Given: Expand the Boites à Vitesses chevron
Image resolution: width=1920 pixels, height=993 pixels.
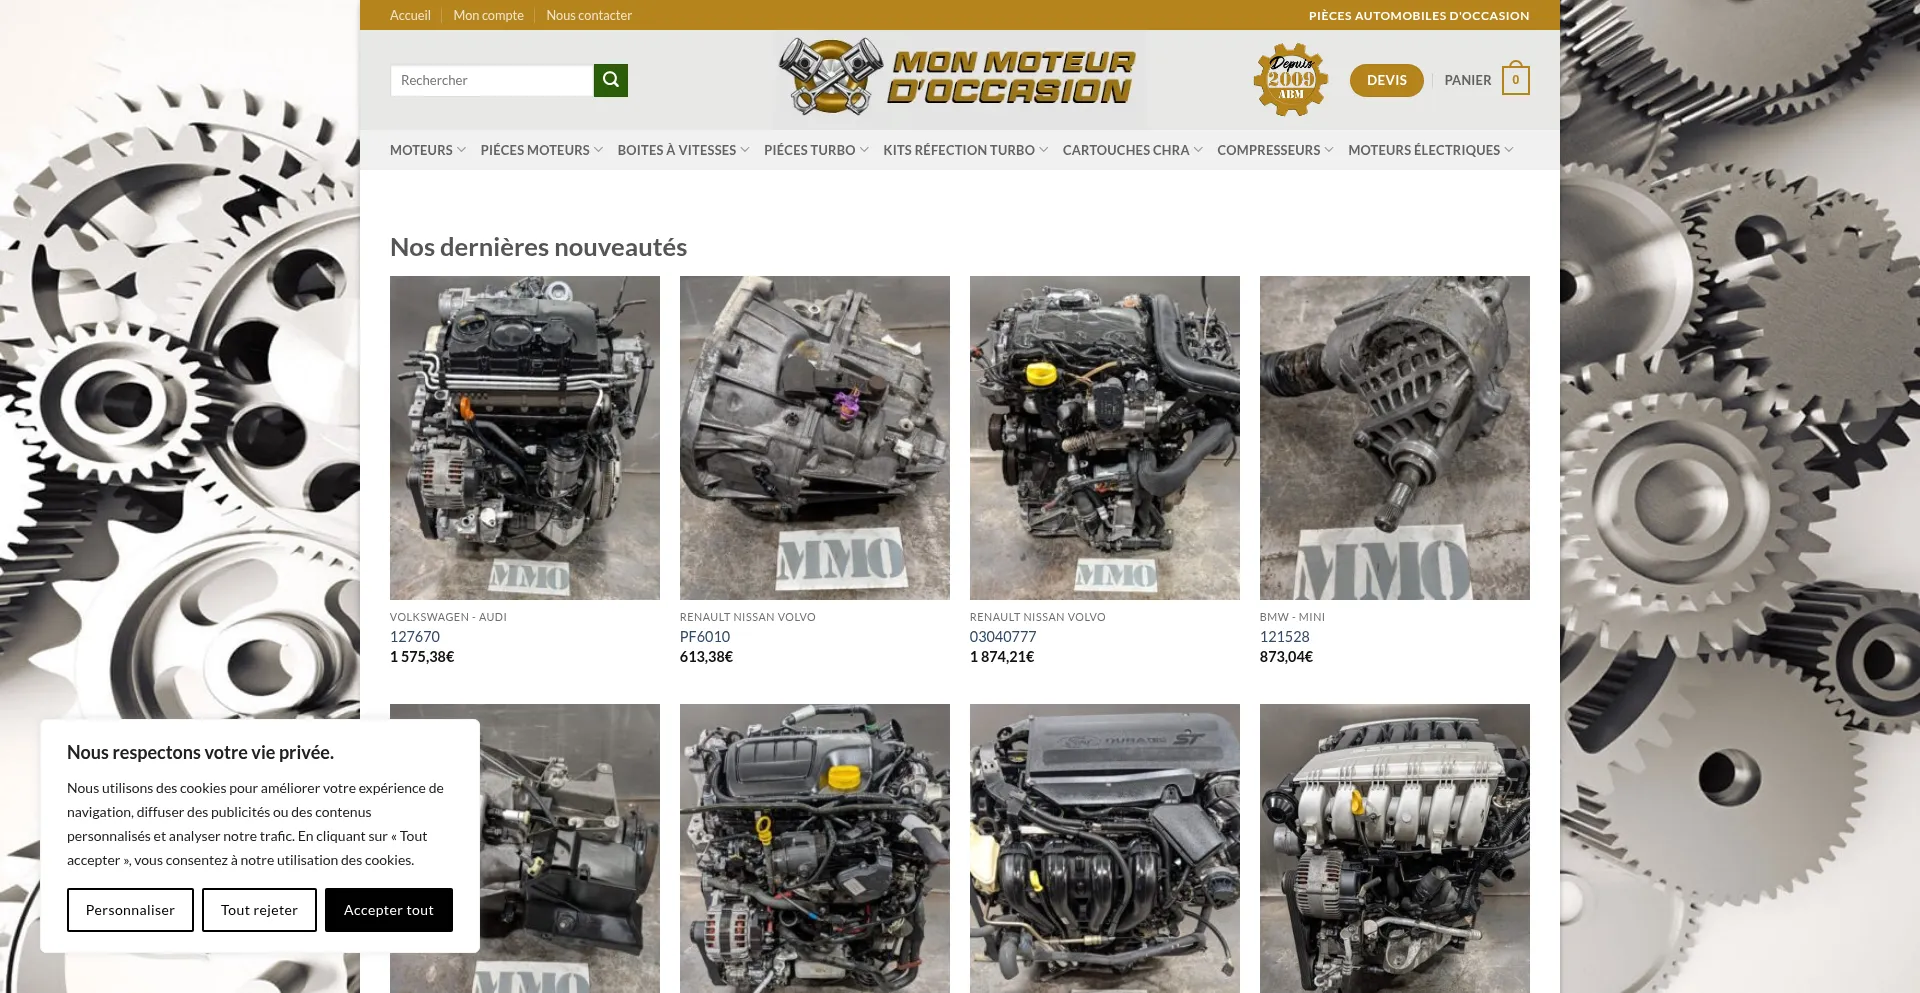Looking at the screenshot, I should [744, 150].
